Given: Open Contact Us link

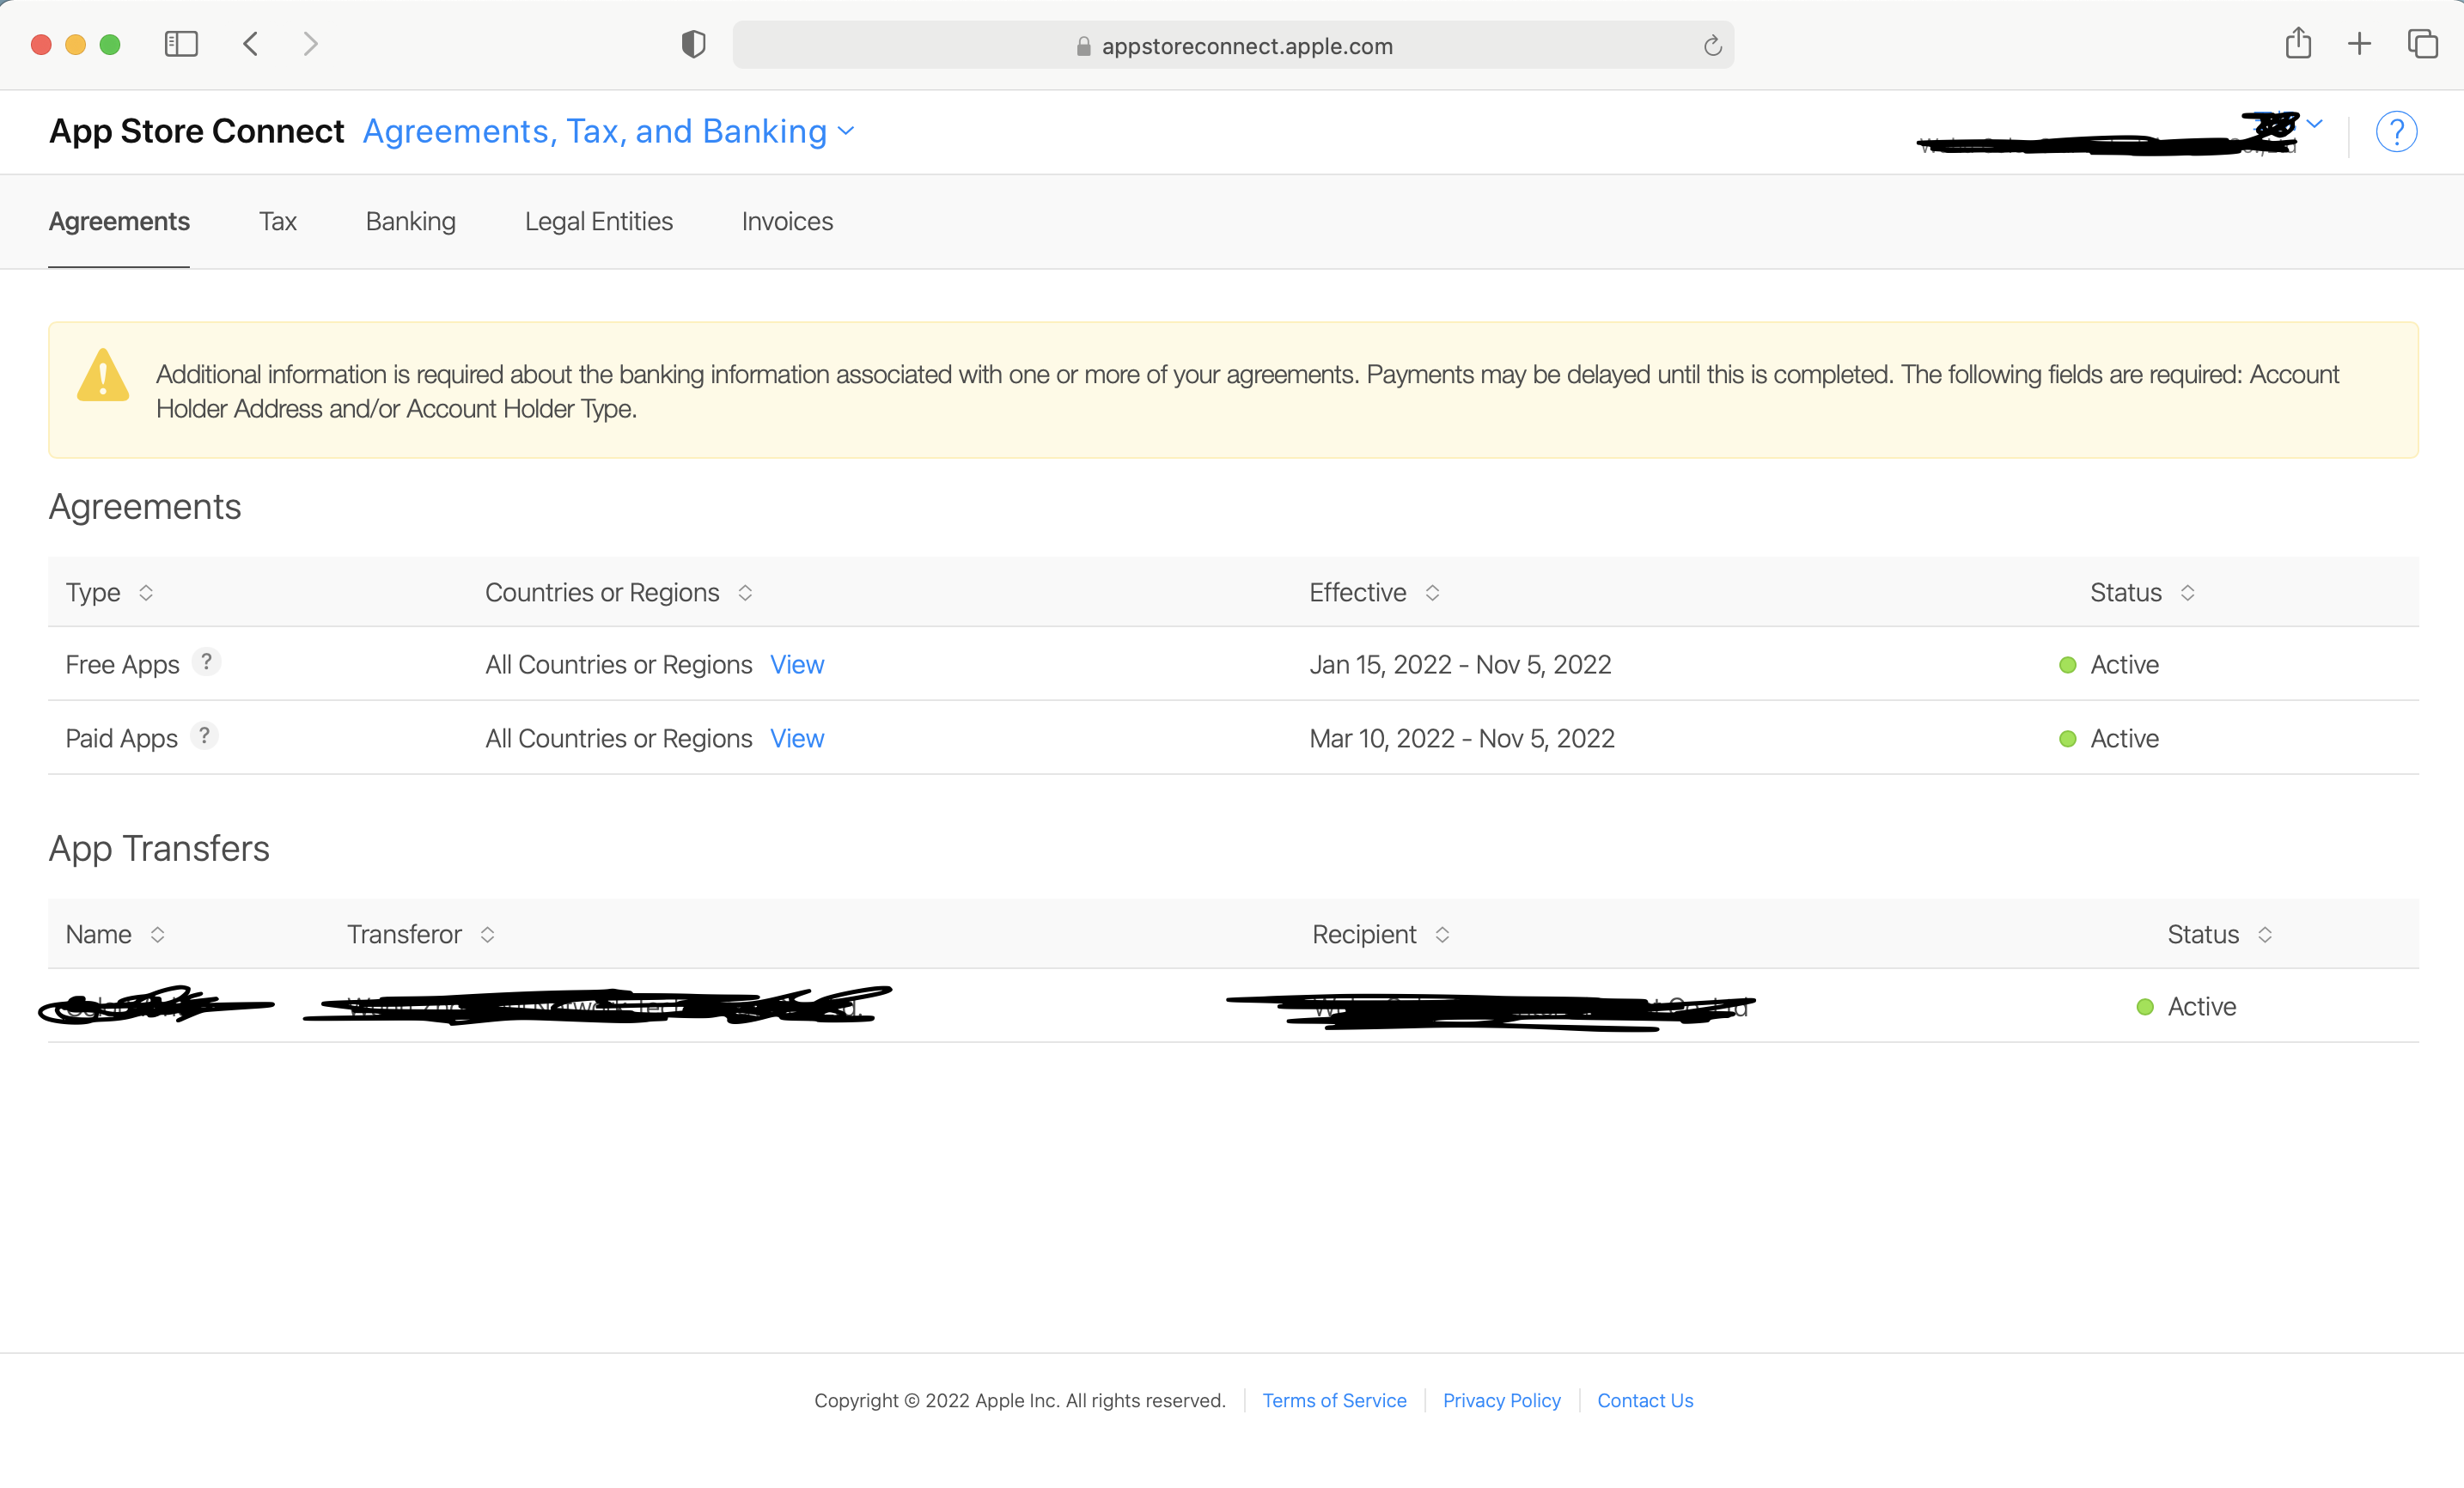Looking at the screenshot, I should coord(1645,1400).
